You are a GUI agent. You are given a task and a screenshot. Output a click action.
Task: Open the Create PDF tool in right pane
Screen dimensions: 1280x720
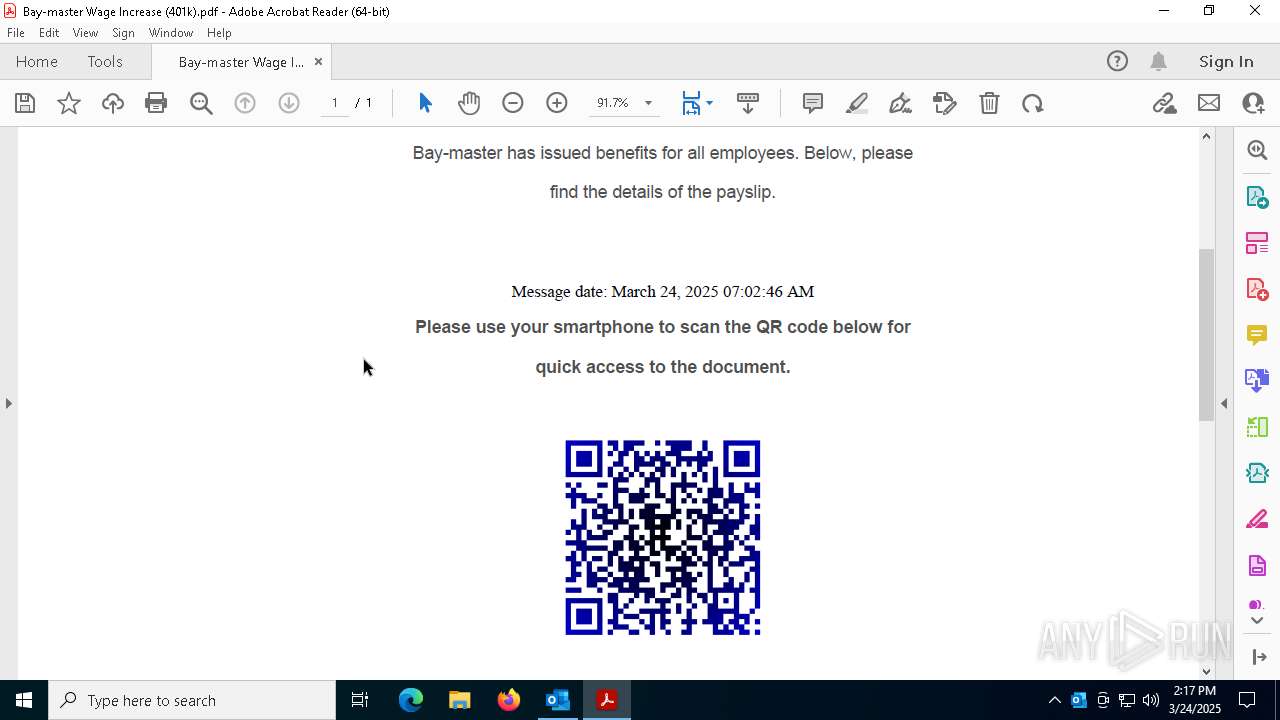[x=1257, y=289]
